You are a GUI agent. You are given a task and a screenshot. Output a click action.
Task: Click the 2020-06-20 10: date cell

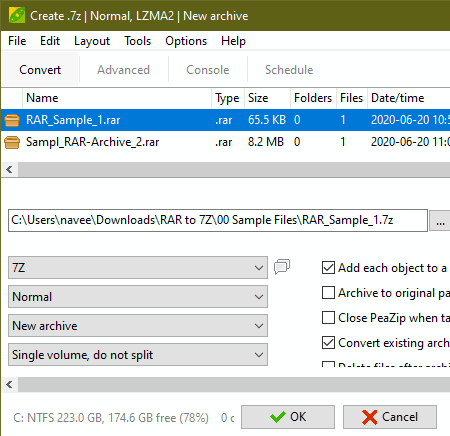tap(410, 120)
